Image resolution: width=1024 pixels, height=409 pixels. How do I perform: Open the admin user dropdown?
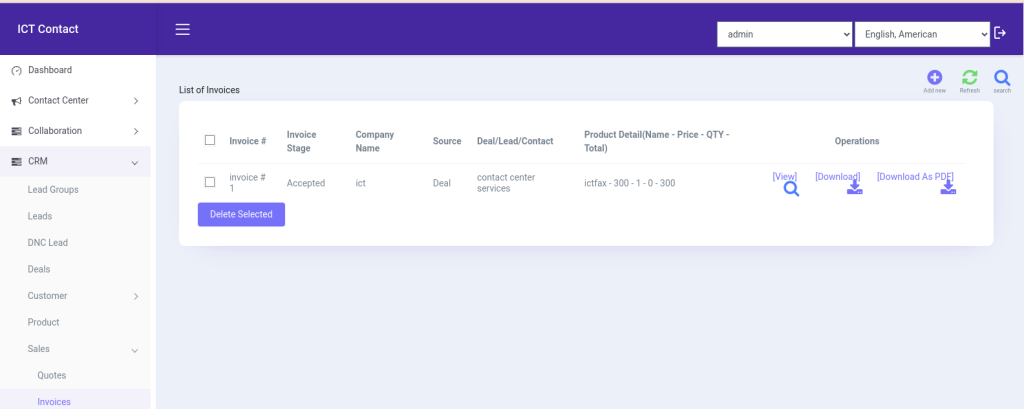point(784,35)
